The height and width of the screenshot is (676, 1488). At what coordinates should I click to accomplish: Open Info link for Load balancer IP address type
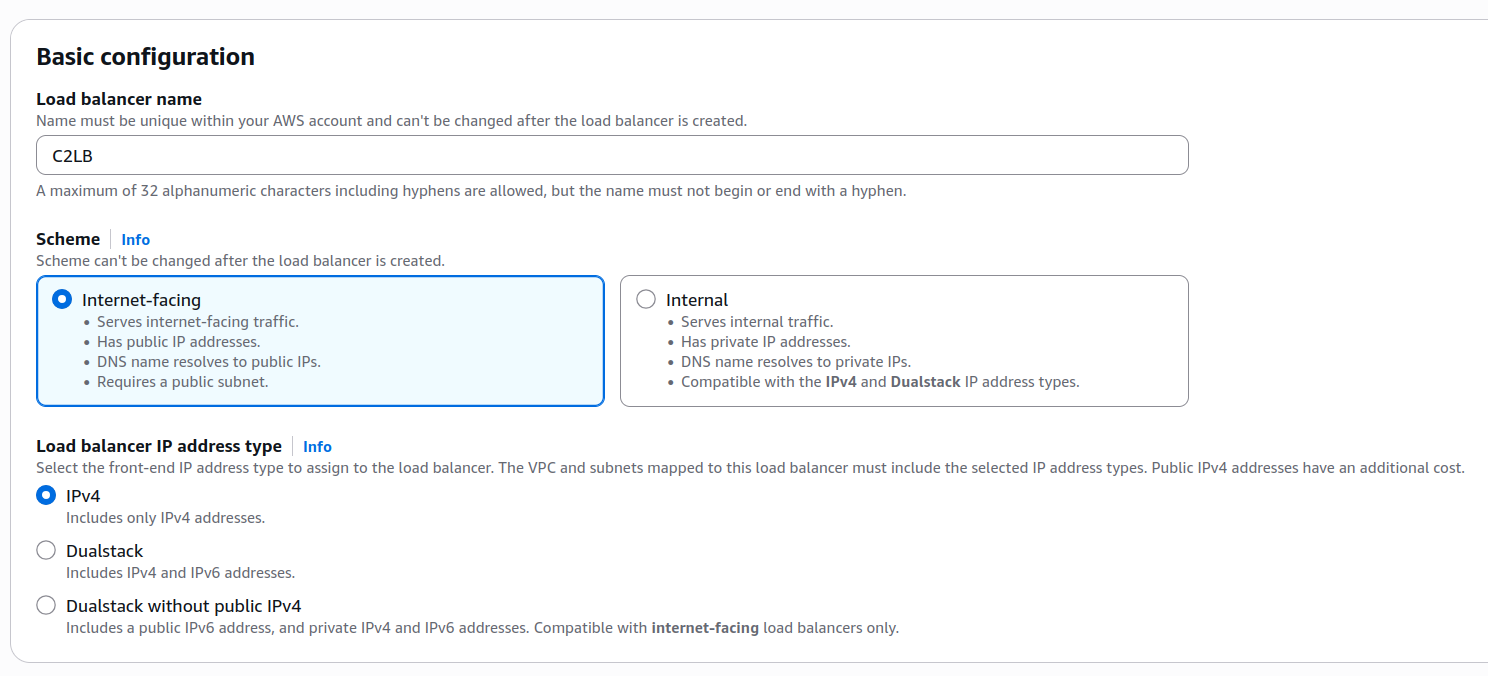[317, 447]
